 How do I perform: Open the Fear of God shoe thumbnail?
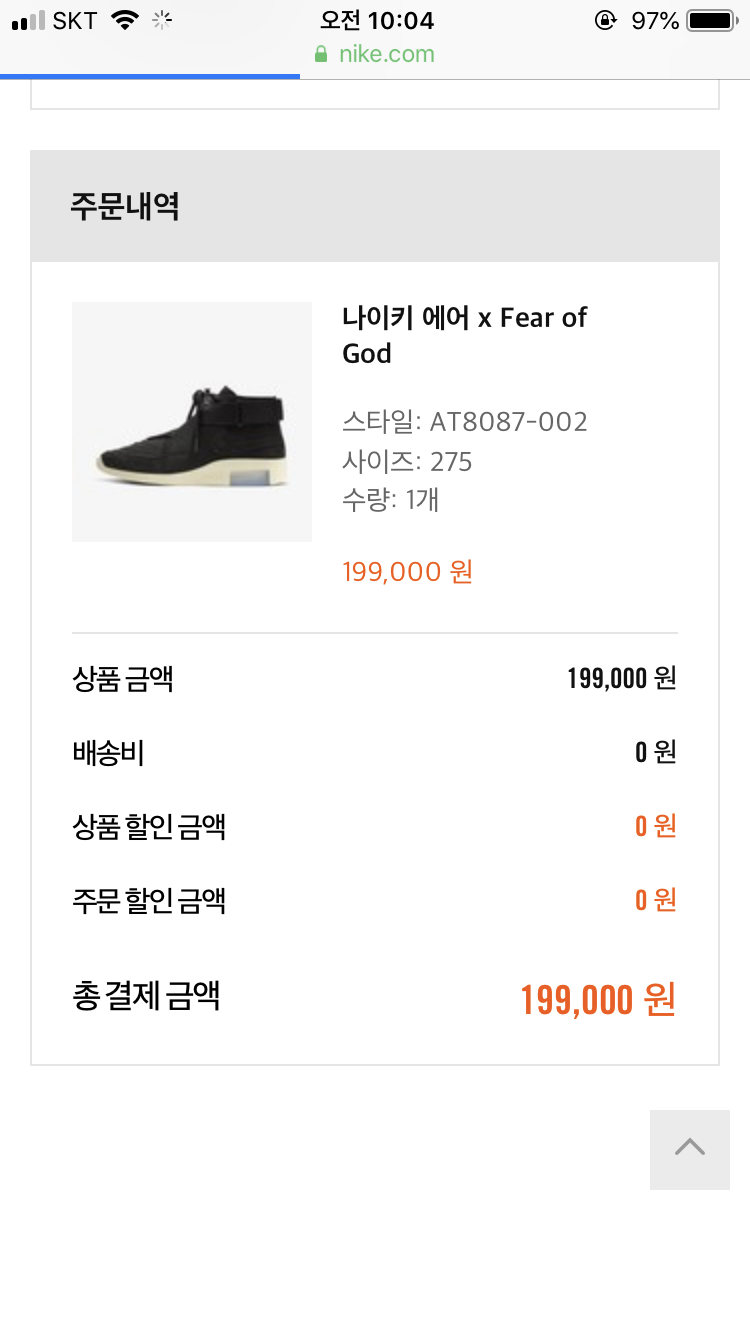(192, 422)
